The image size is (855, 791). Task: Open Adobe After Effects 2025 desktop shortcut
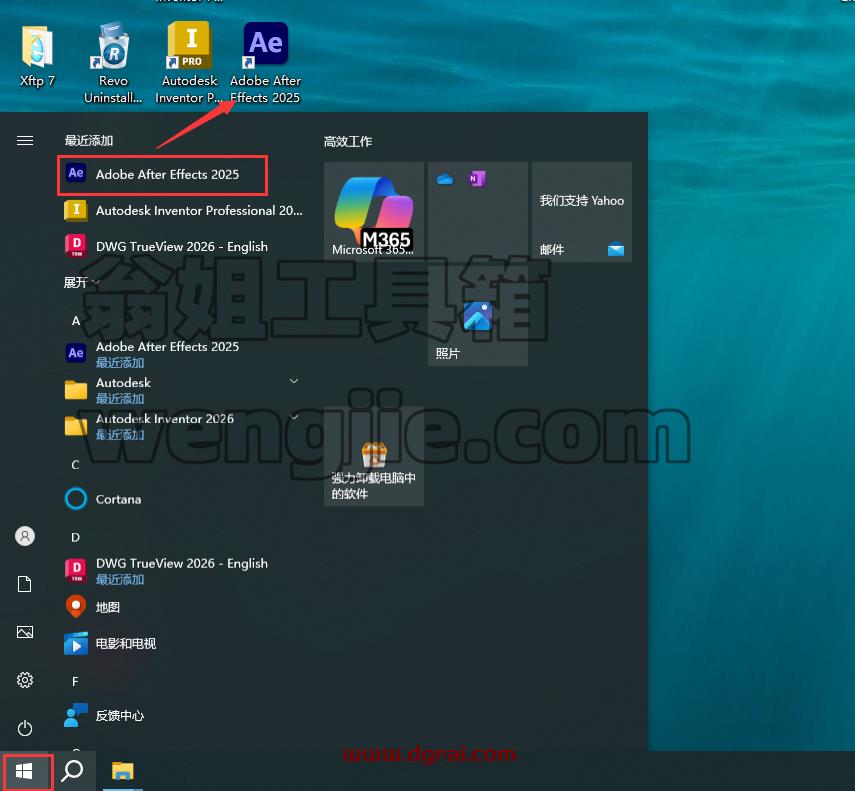(x=266, y=62)
